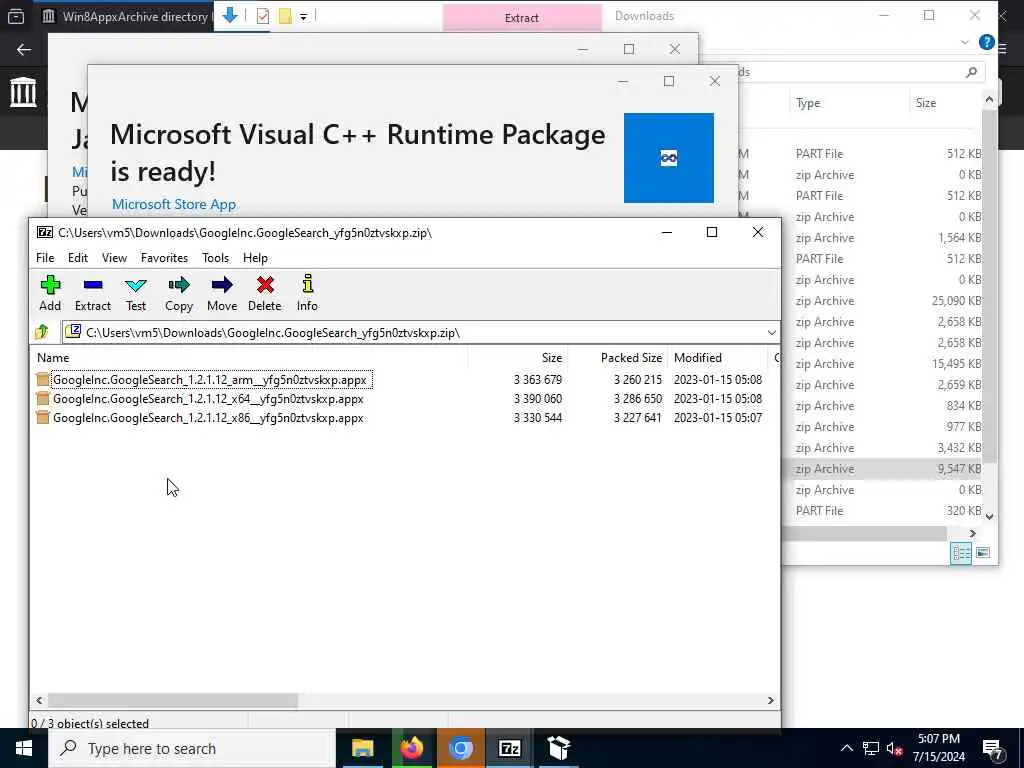This screenshot has height=768, width=1024.
Task: Click the red Delete icon
Action: 264,293
